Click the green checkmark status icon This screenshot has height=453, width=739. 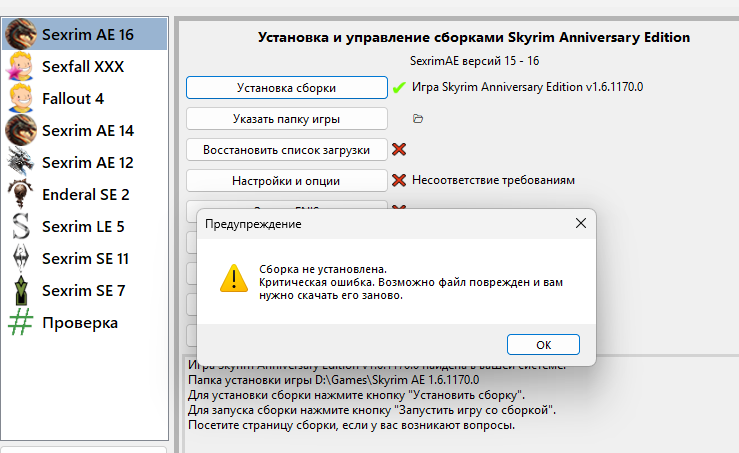click(x=399, y=88)
